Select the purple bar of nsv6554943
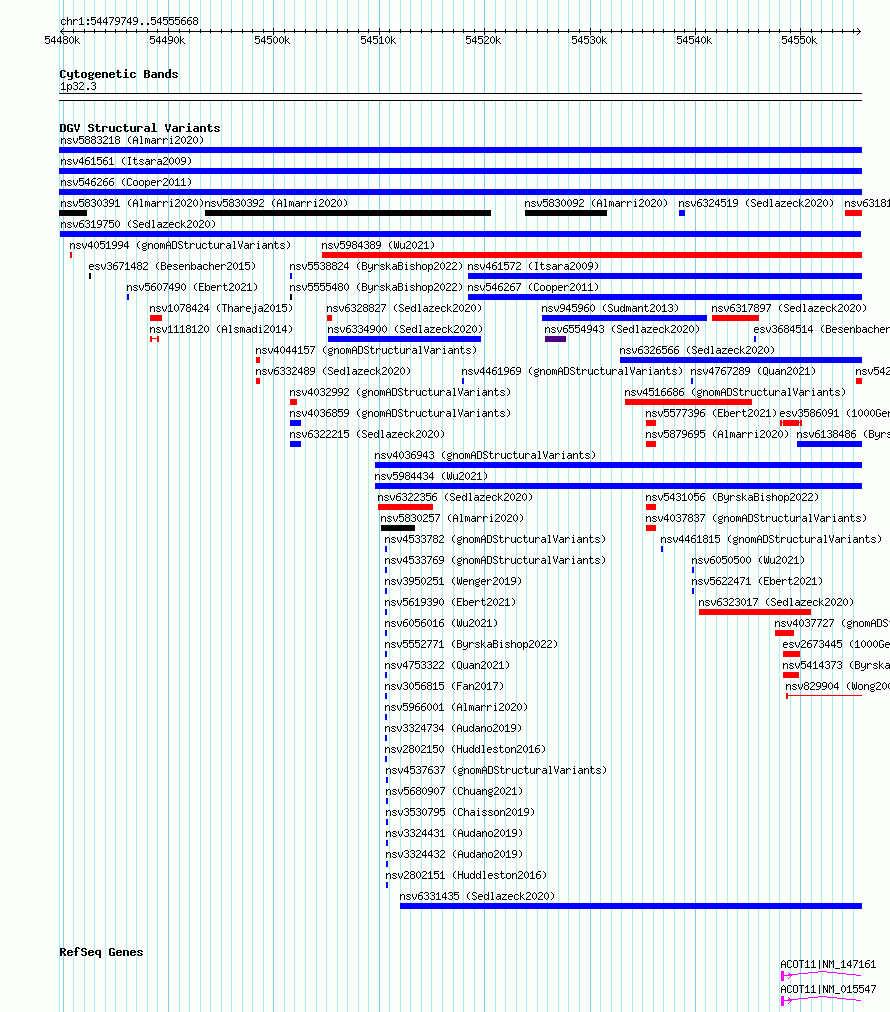This screenshot has width=890, height=1012. (x=555, y=339)
